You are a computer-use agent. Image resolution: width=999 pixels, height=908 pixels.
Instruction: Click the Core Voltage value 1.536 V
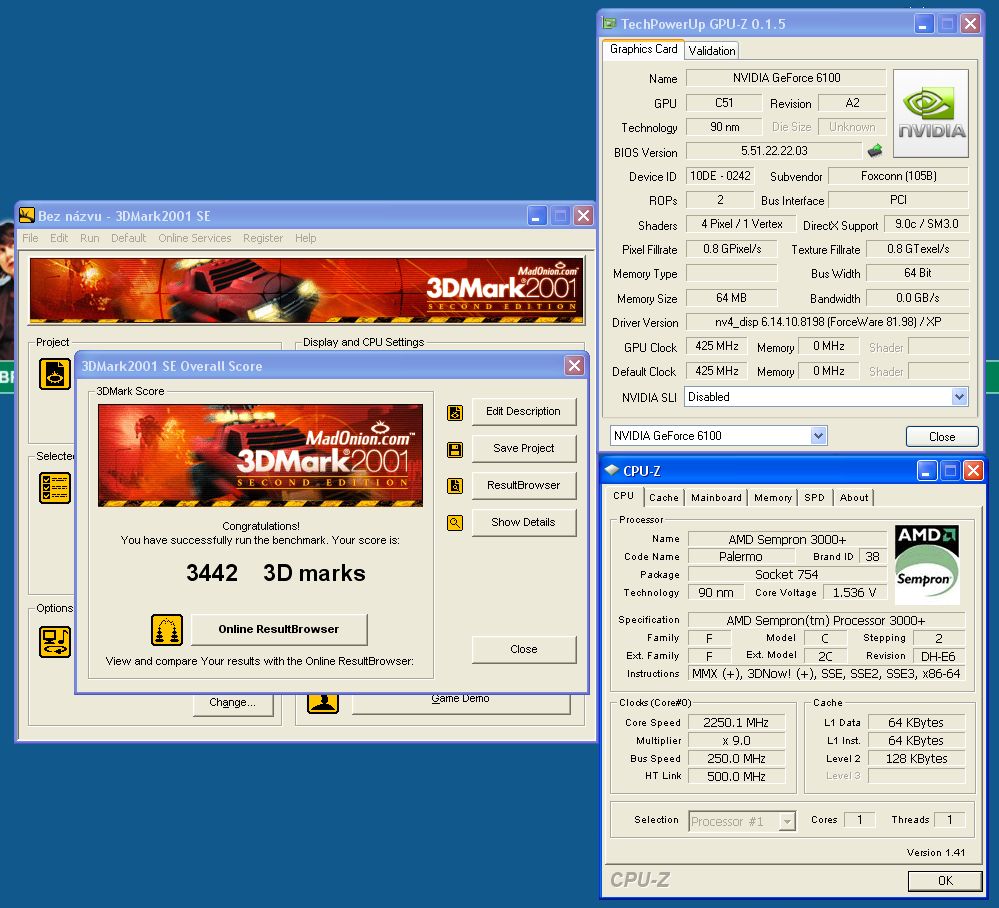pos(854,593)
